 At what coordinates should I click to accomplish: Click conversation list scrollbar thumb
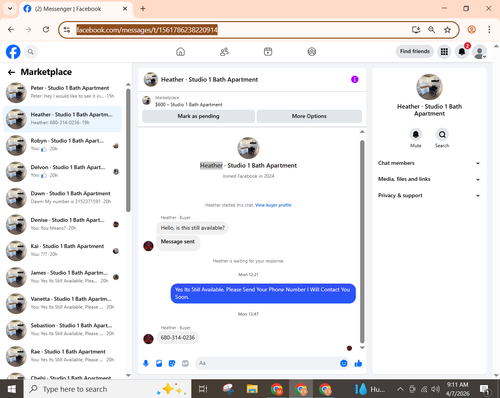tap(128, 150)
